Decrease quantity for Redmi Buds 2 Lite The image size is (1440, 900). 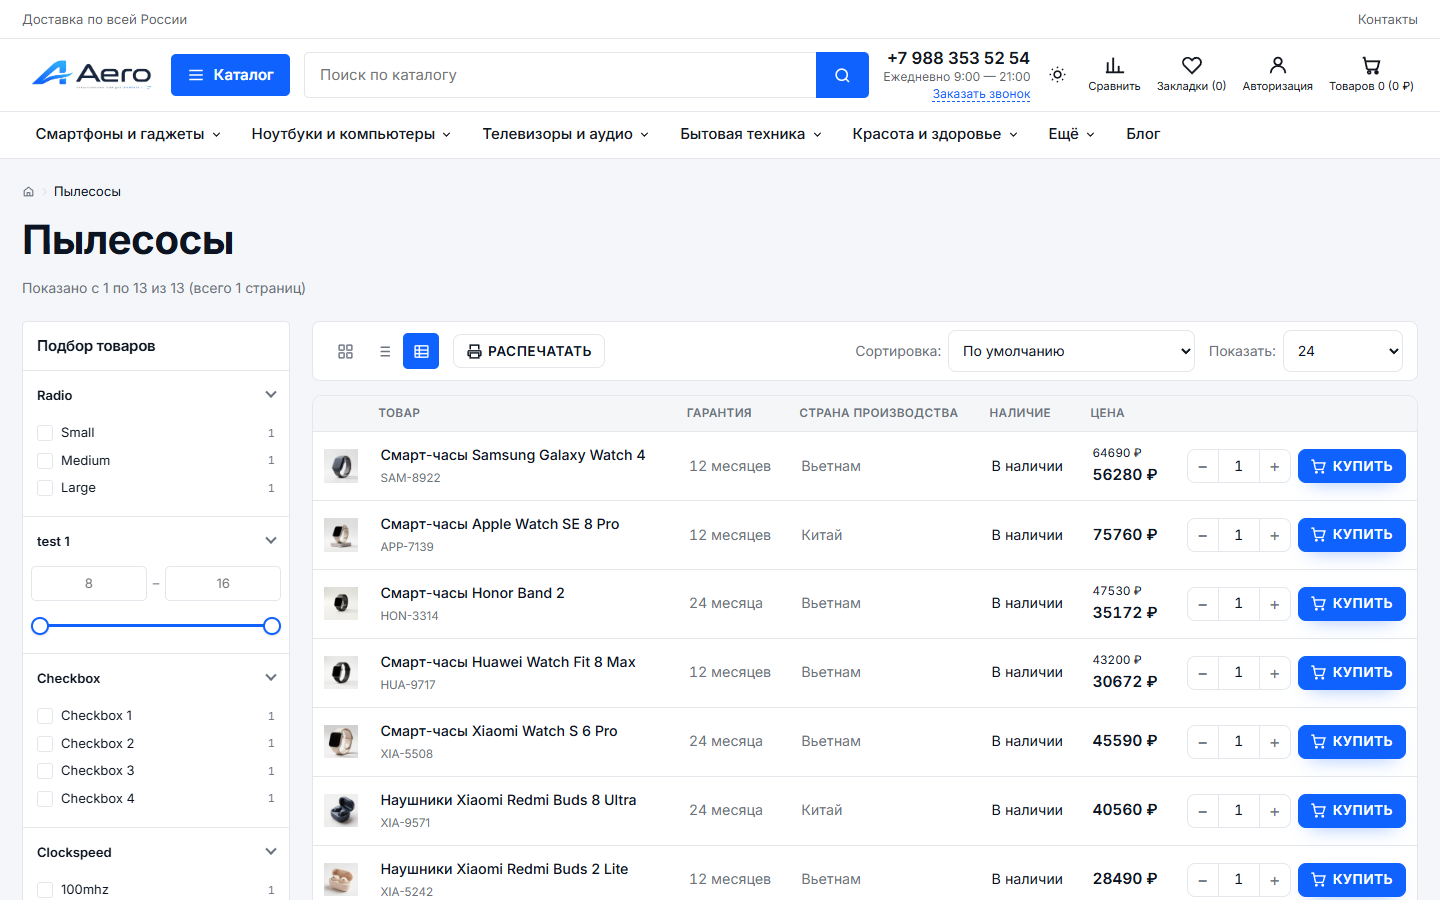click(1203, 880)
